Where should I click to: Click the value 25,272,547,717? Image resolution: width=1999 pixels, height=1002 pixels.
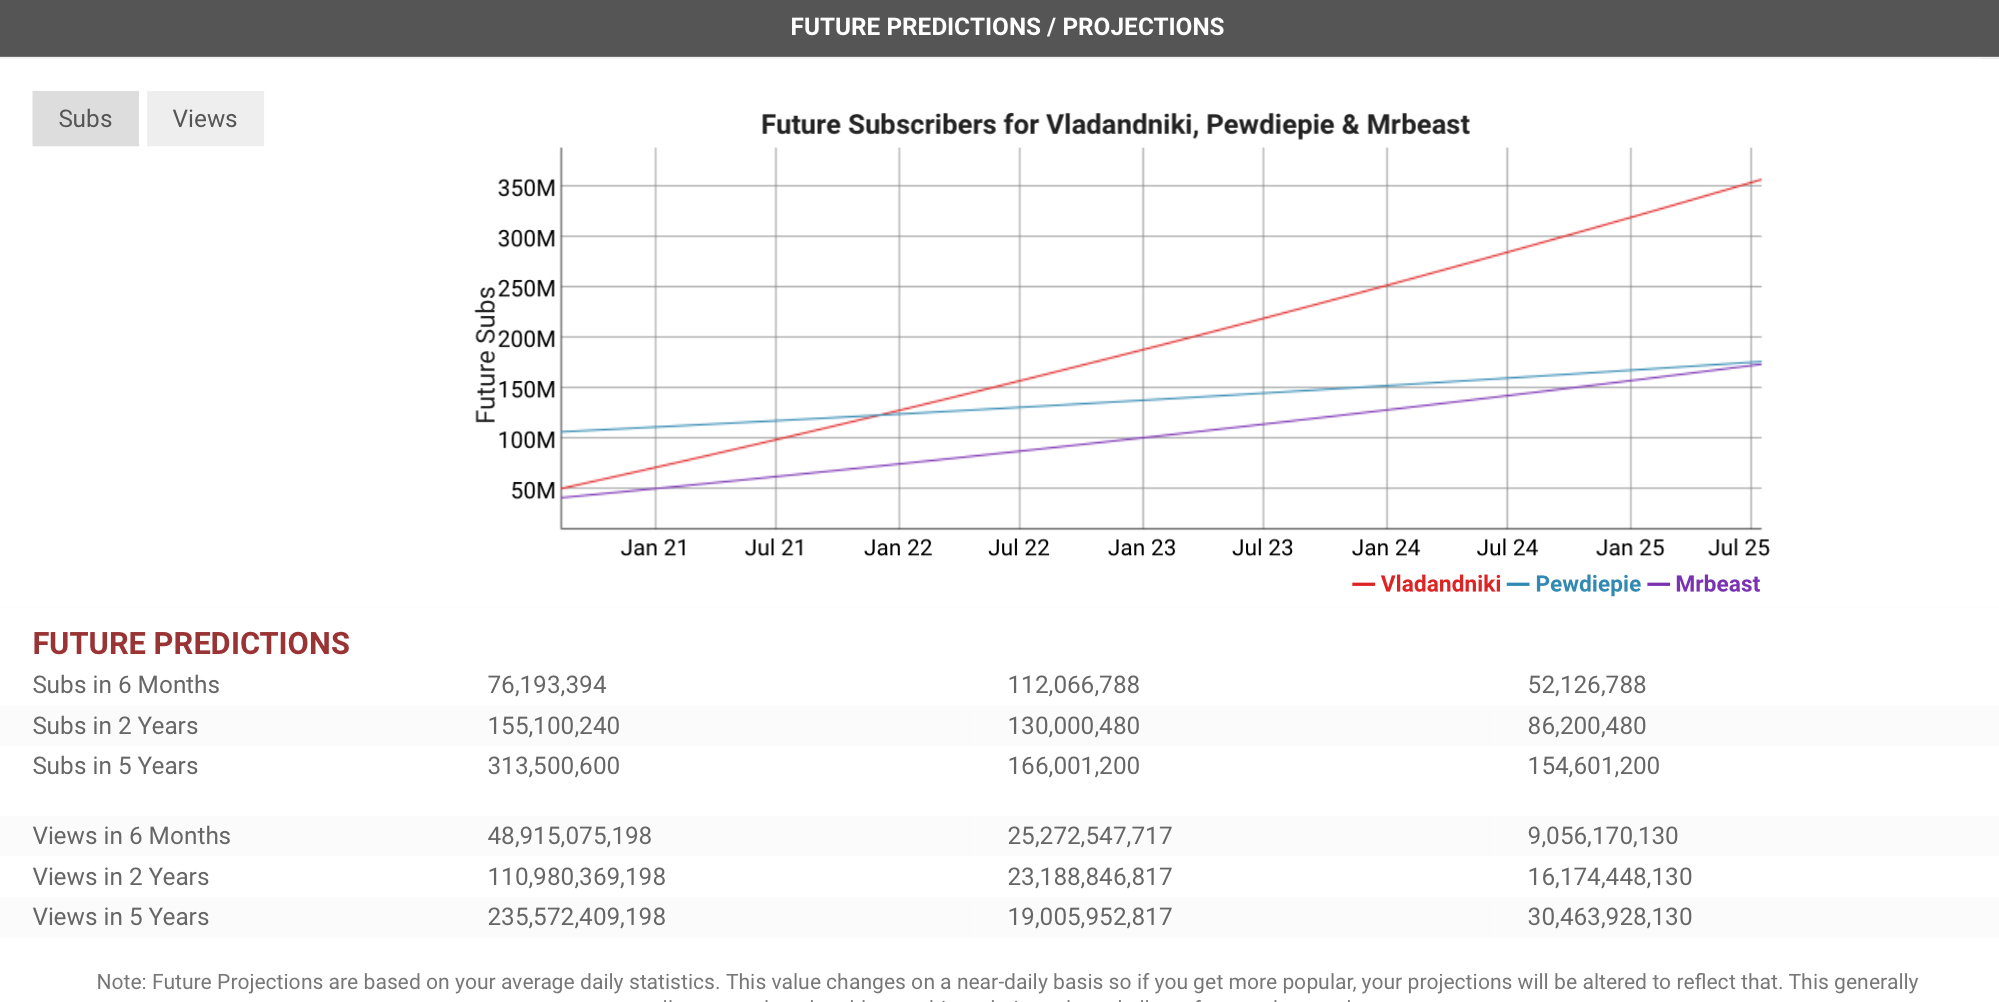1090,836
